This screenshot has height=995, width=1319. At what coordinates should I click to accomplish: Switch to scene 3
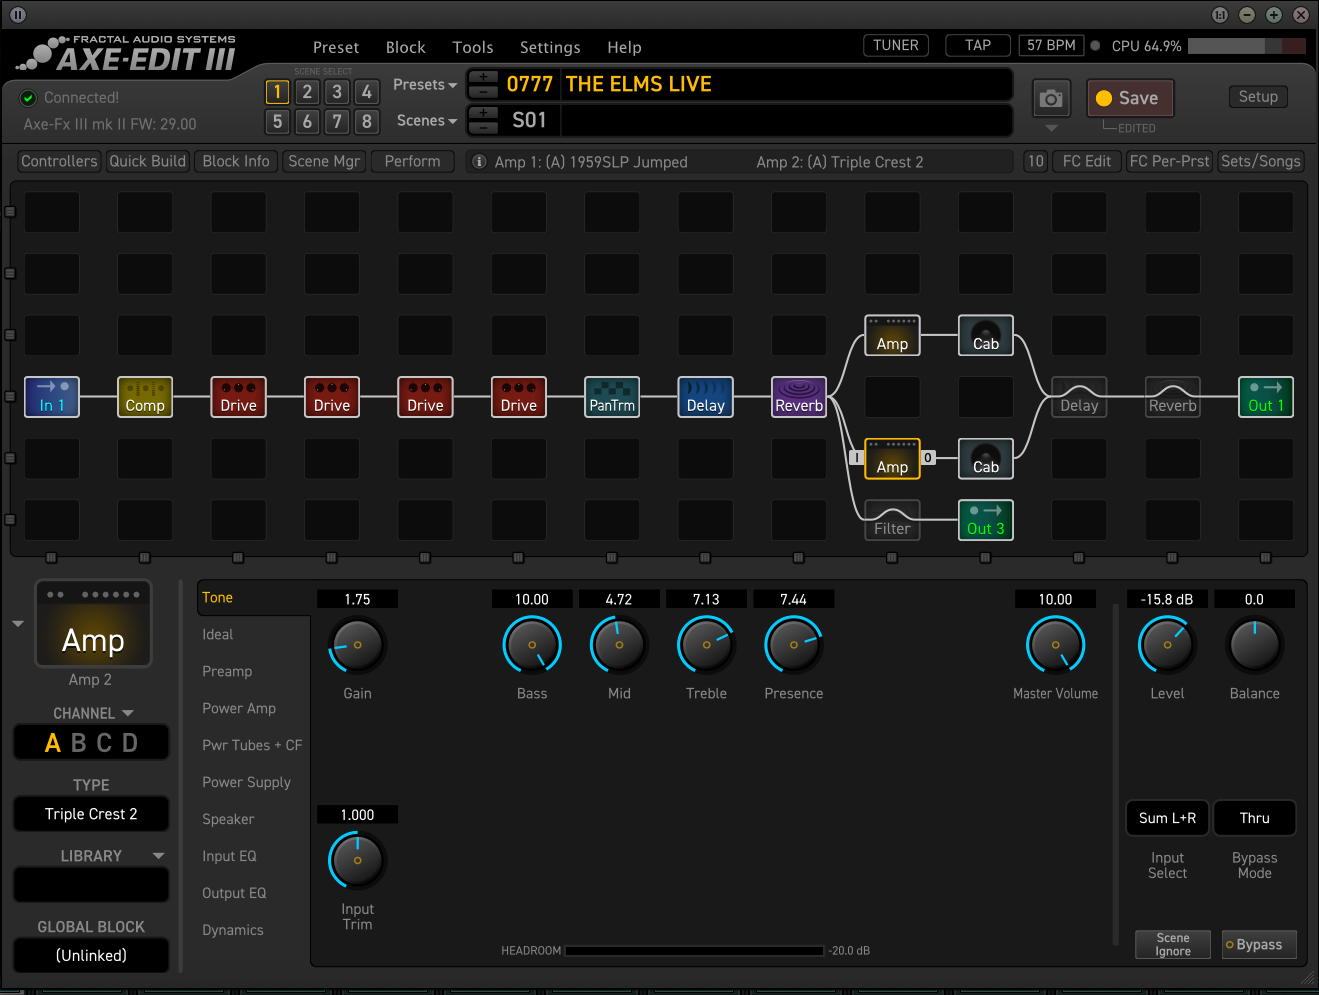click(x=337, y=92)
